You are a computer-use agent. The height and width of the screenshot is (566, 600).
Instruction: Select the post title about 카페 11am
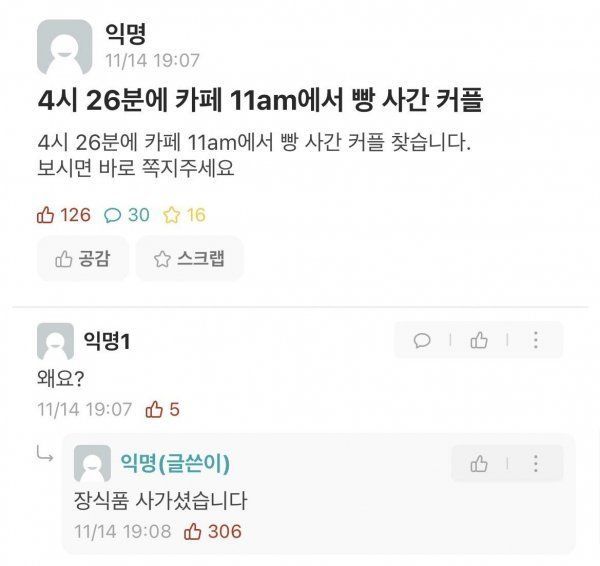coord(260,101)
